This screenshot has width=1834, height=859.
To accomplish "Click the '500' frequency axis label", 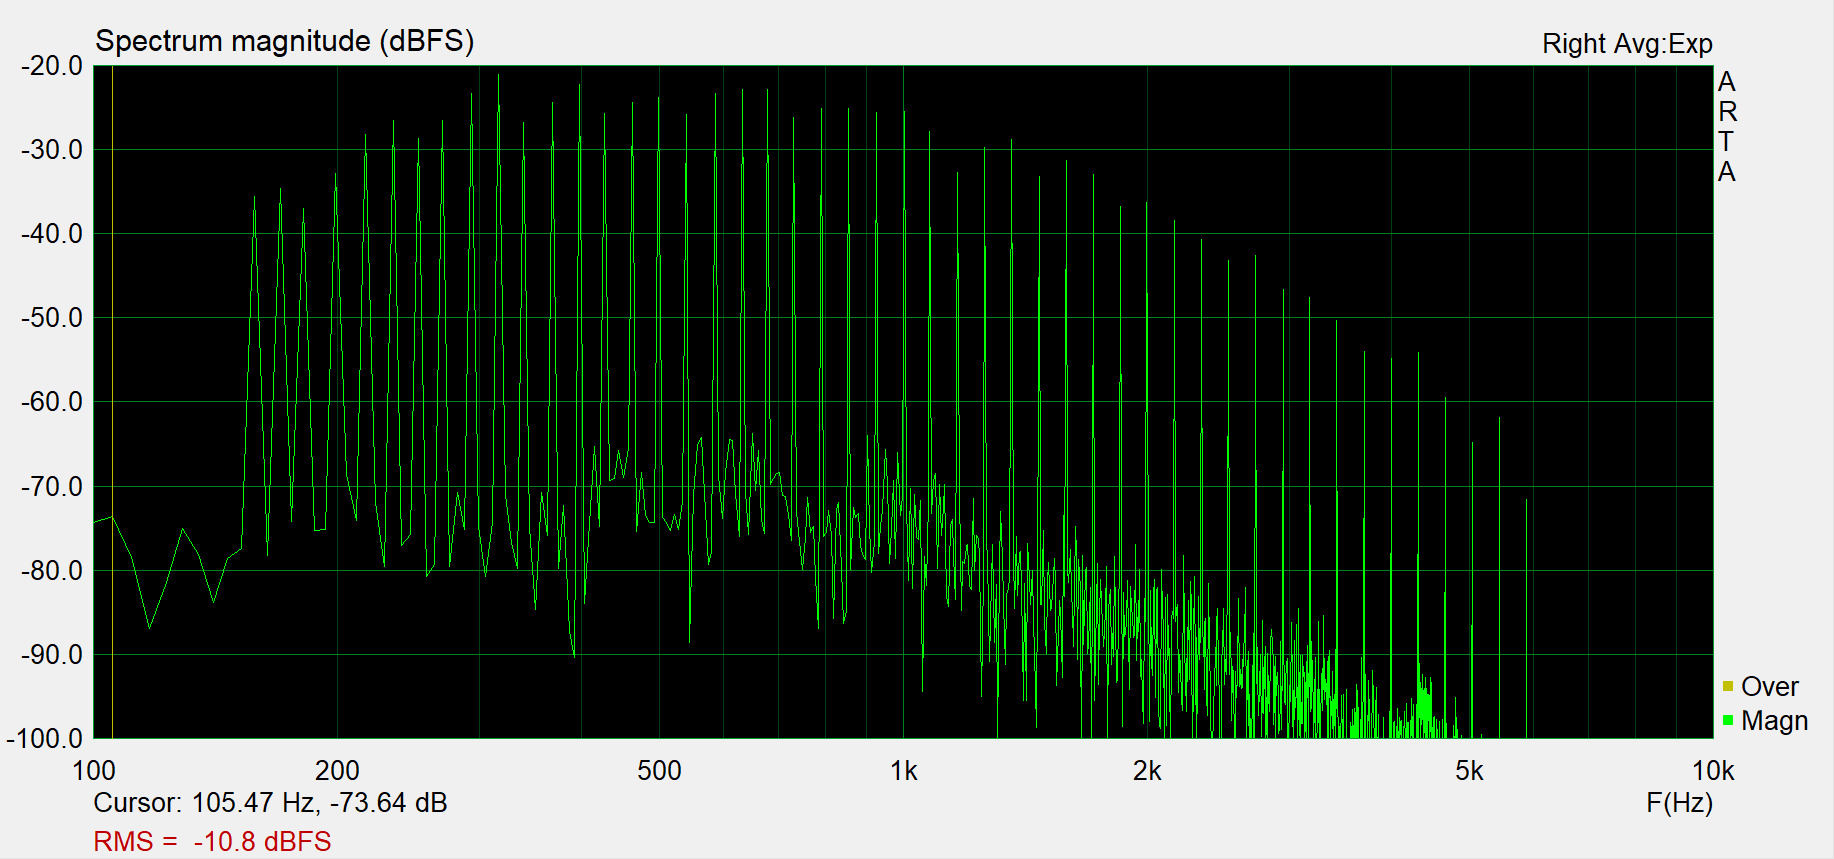I will 659,771.
